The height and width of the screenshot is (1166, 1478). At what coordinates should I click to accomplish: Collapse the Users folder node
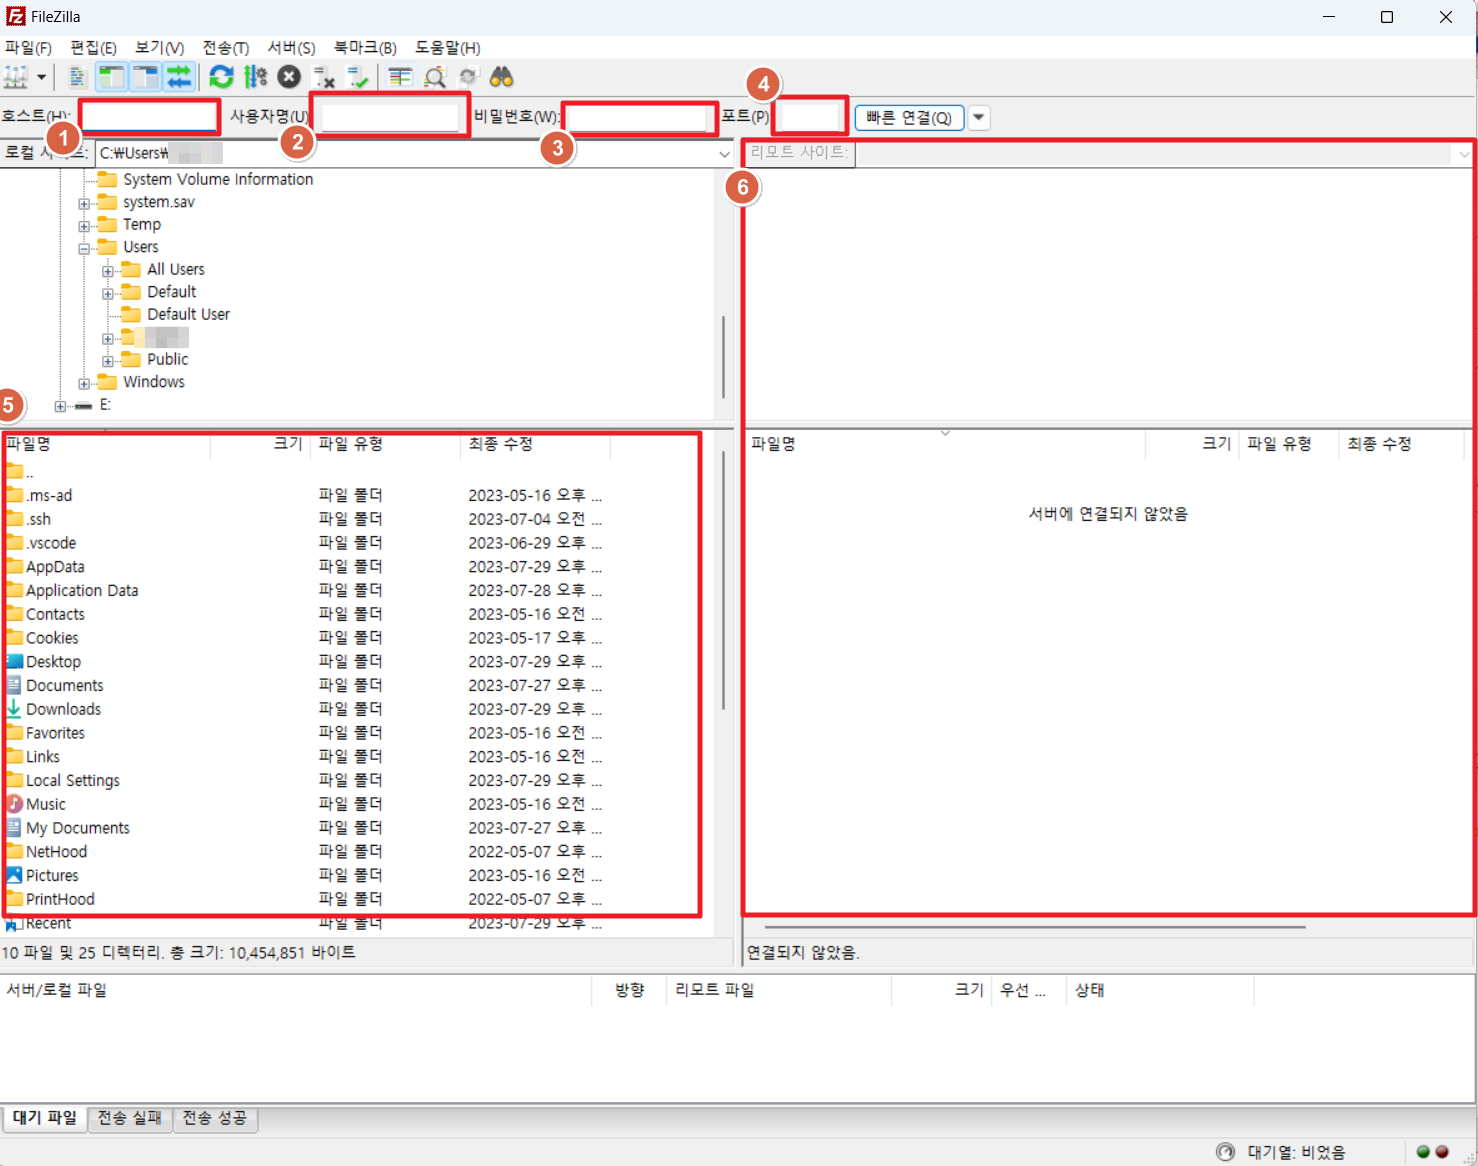84,248
